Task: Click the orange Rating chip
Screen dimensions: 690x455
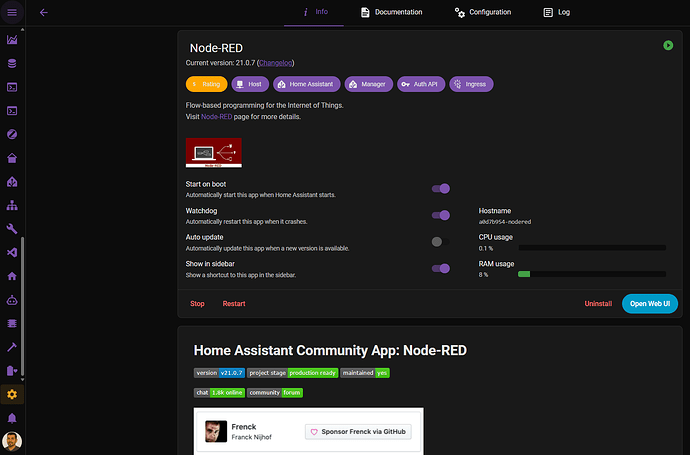Action: pyautogui.click(x=206, y=84)
